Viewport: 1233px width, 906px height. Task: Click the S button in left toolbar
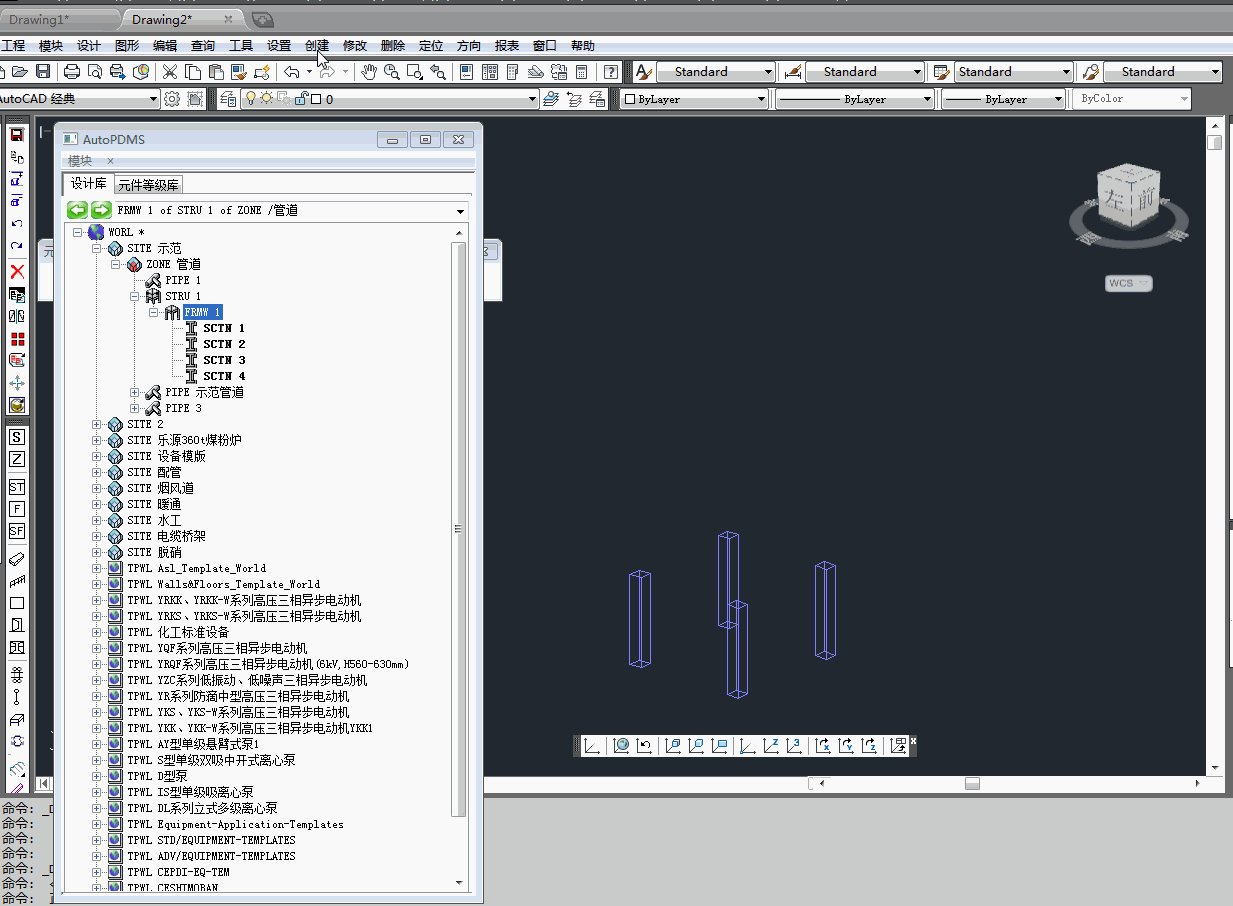pyautogui.click(x=17, y=437)
